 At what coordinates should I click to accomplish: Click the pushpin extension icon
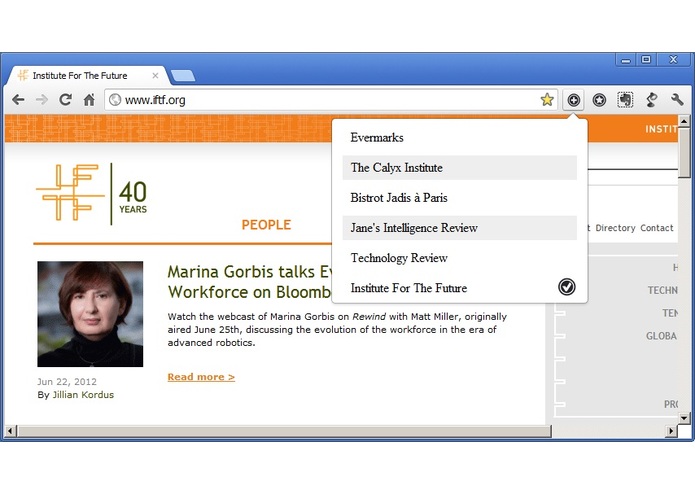point(652,100)
